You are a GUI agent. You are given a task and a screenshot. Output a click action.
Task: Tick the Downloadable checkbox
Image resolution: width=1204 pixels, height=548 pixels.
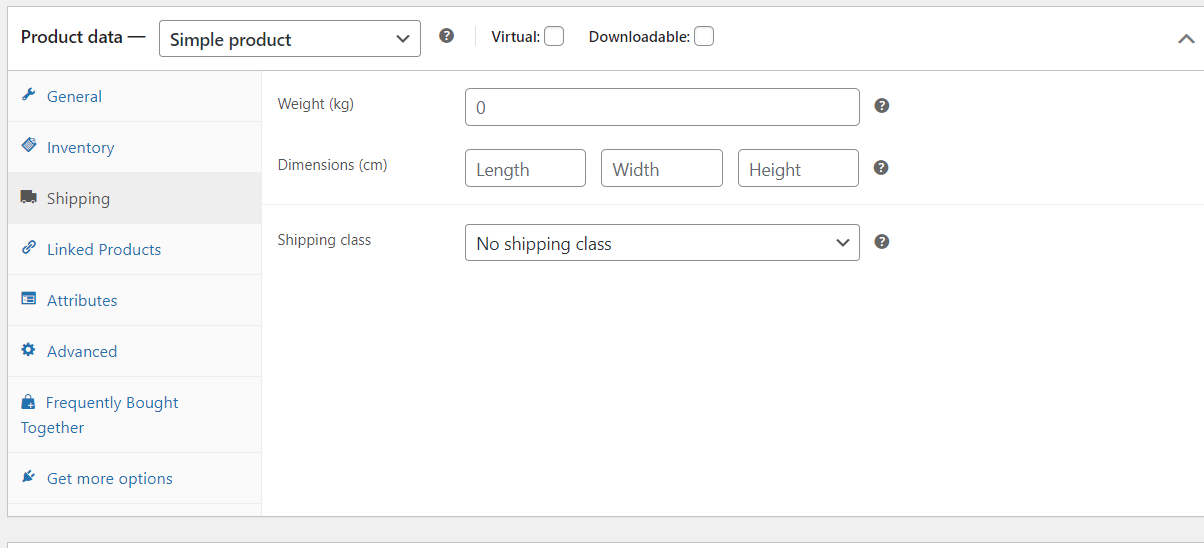(704, 37)
